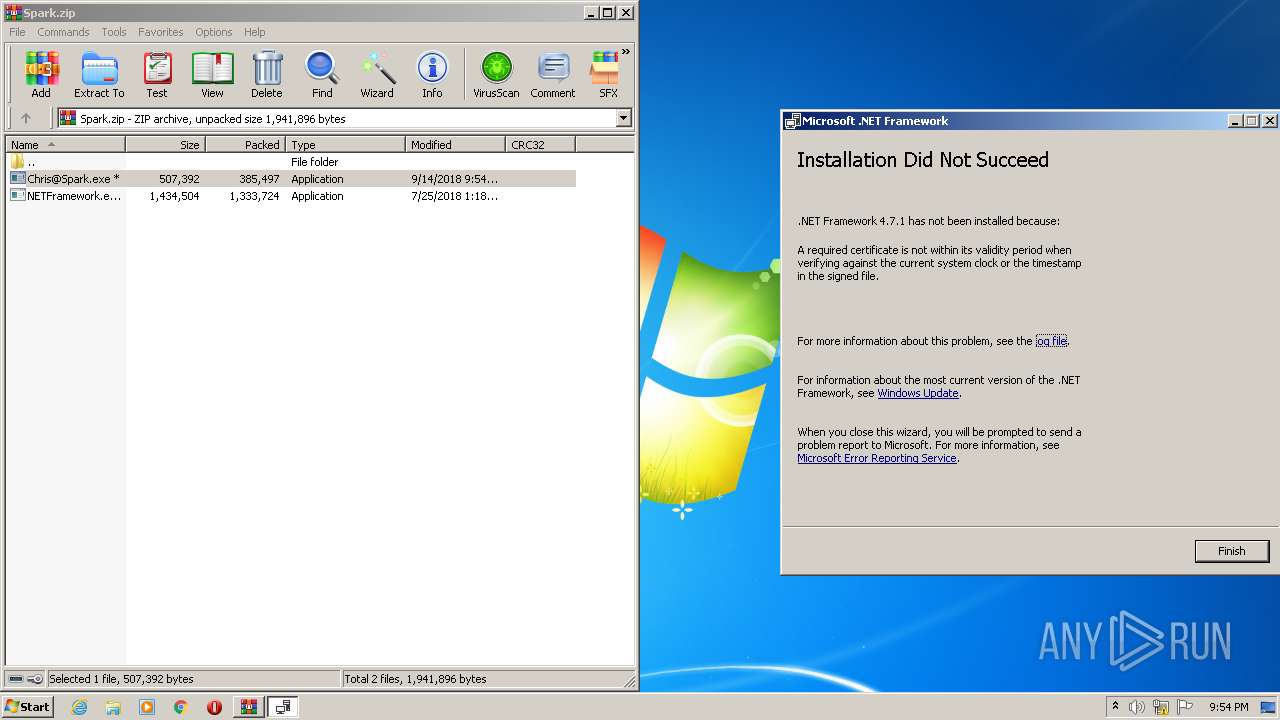Click the Find magnifier icon
The width and height of the screenshot is (1280, 720).
pyautogui.click(x=322, y=75)
